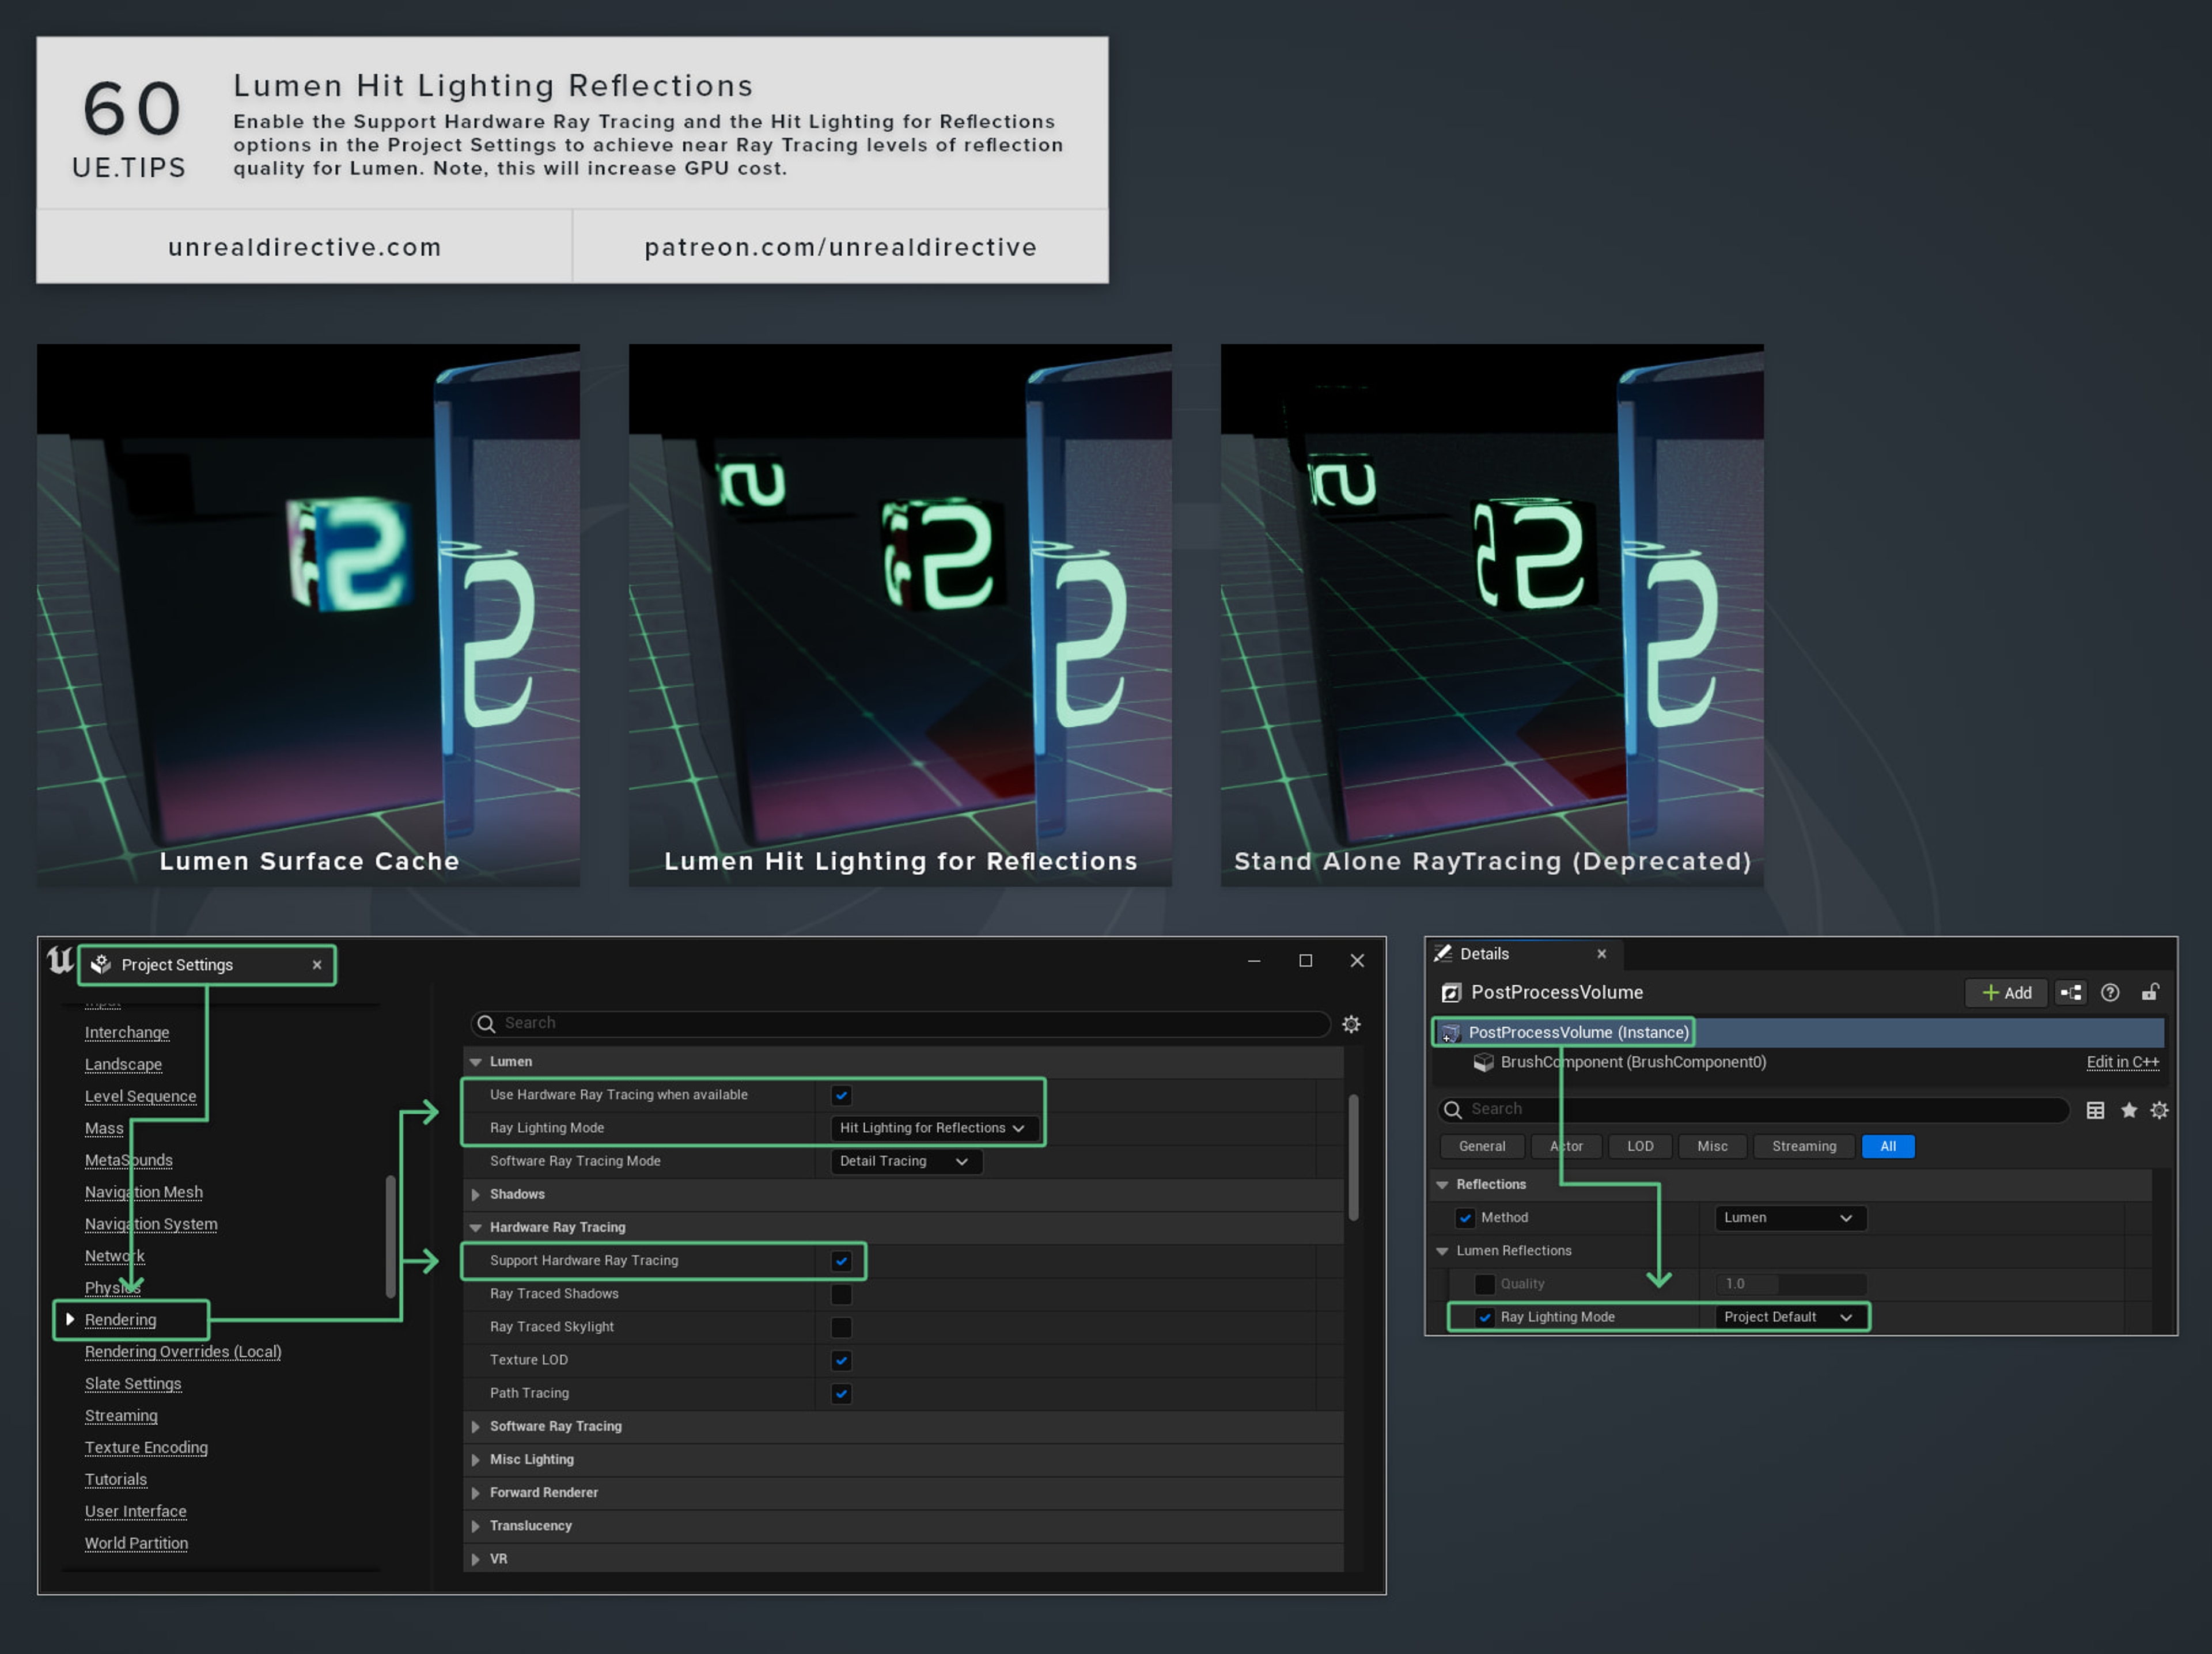The image size is (2212, 1654).
Task: Click the Project Settings search field
Action: pyautogui.click(x=900, y=1023)
